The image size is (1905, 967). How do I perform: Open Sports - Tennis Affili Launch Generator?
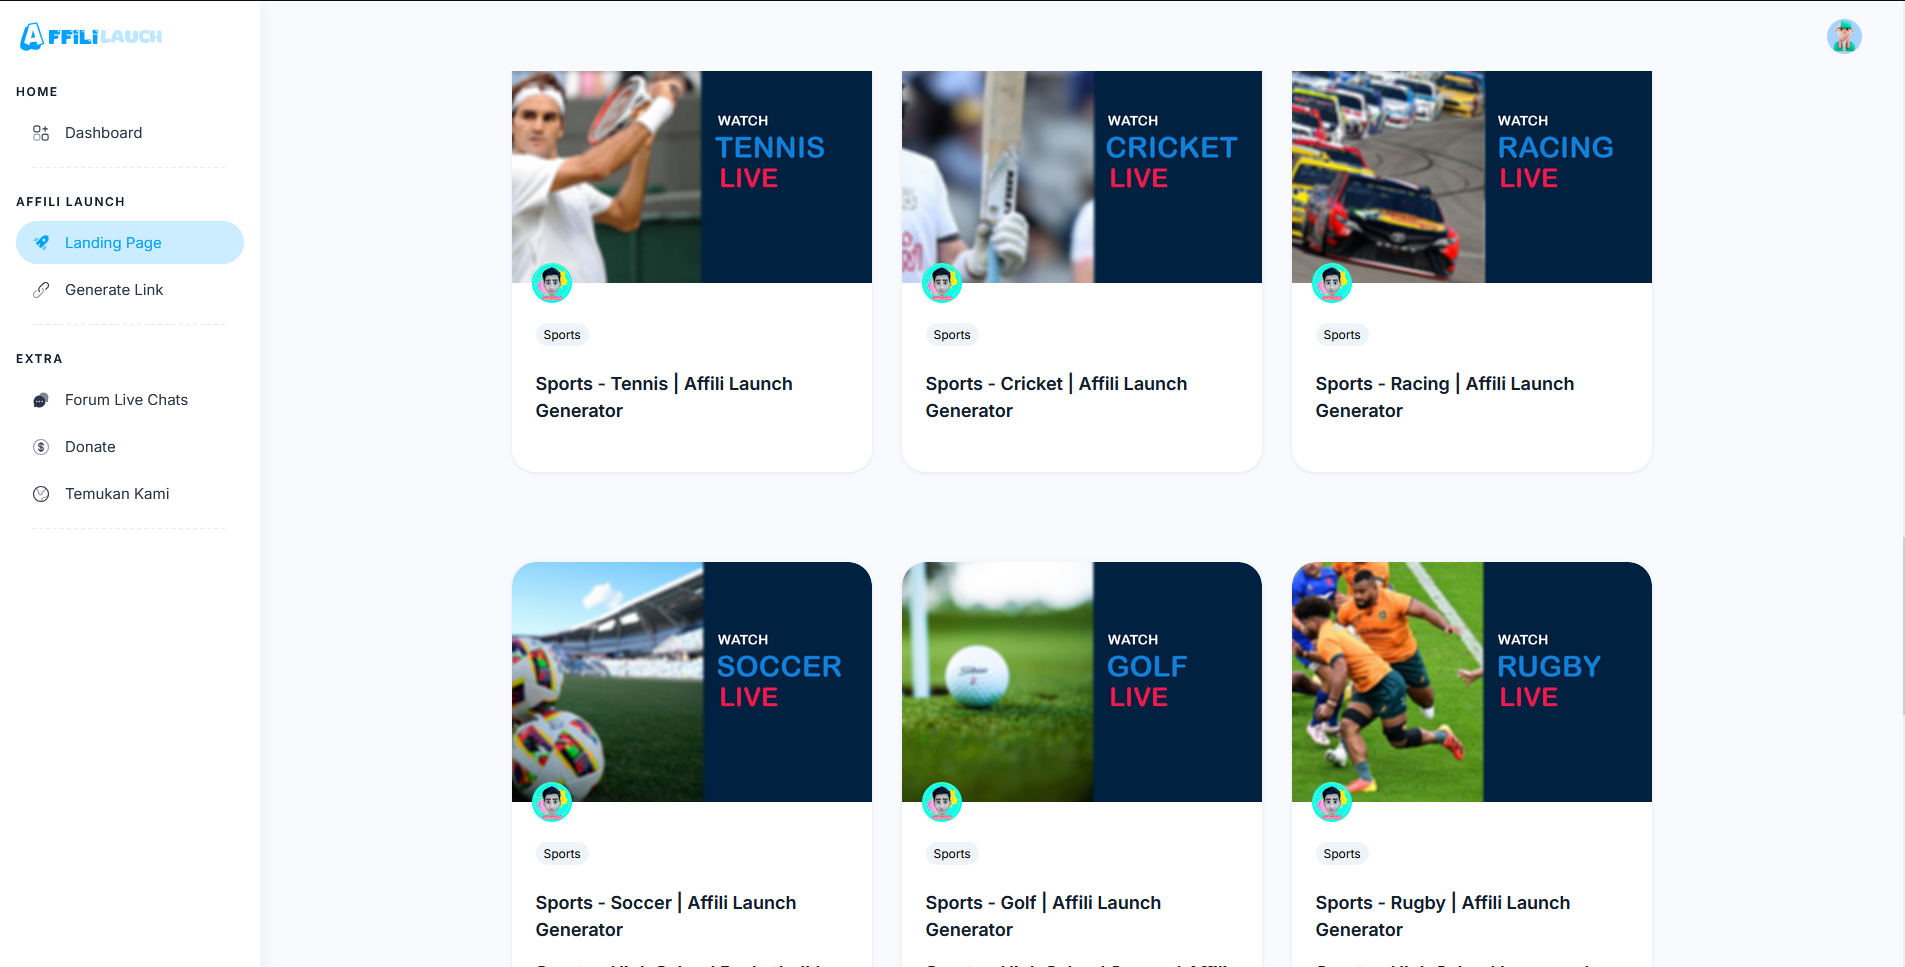coord(664,397)
